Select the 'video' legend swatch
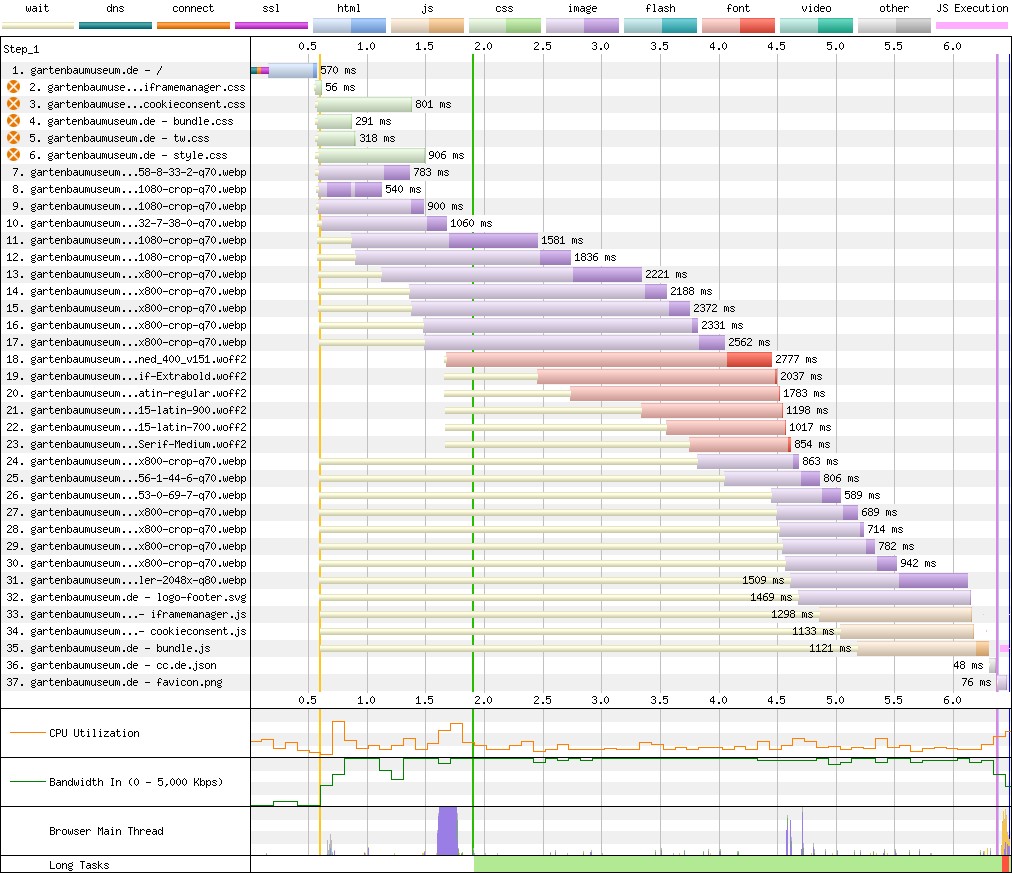Image resolution: width=1012 pixels, height=873 pixels. coord(816,26)
